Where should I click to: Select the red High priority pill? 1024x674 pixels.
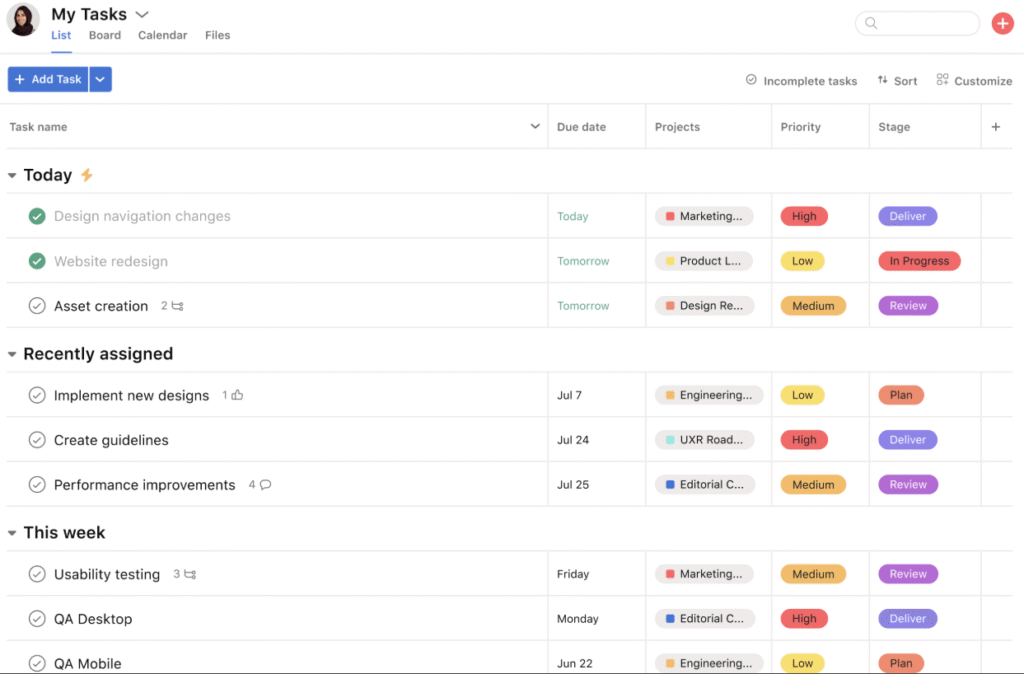804,216
